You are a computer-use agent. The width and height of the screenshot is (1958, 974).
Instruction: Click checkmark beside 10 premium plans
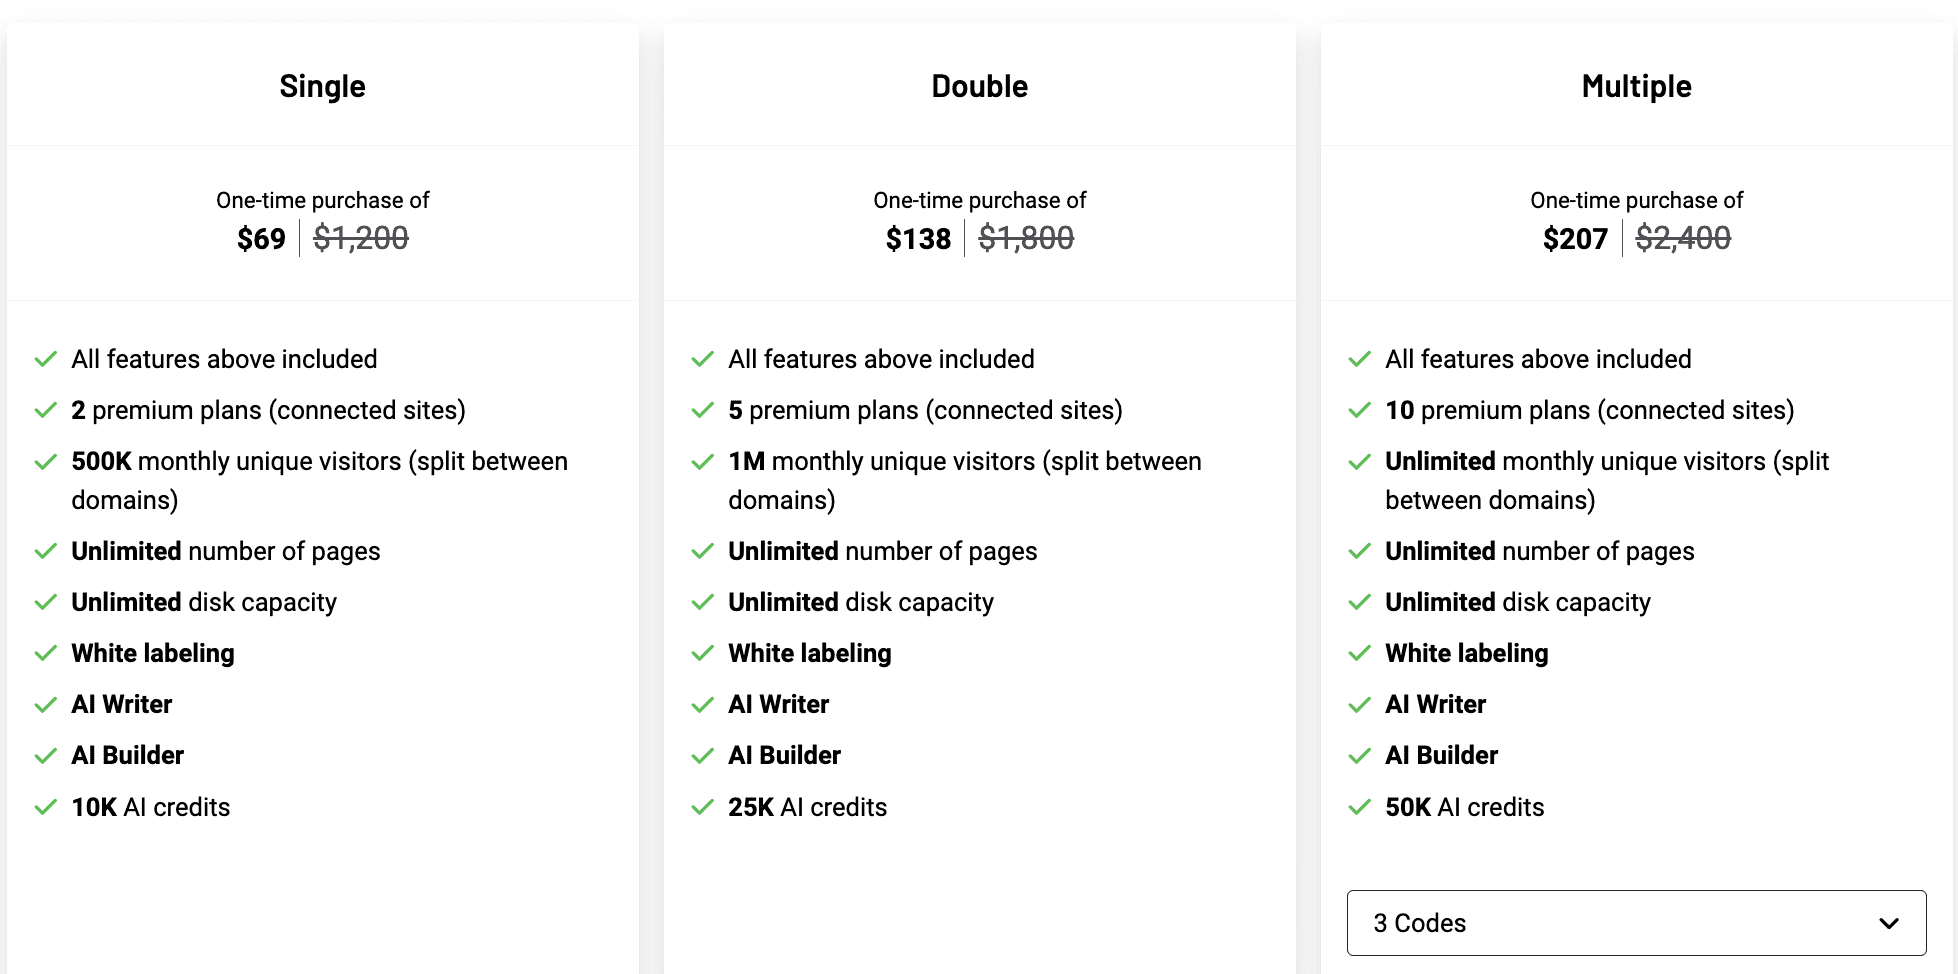[x=1360, y=410]
